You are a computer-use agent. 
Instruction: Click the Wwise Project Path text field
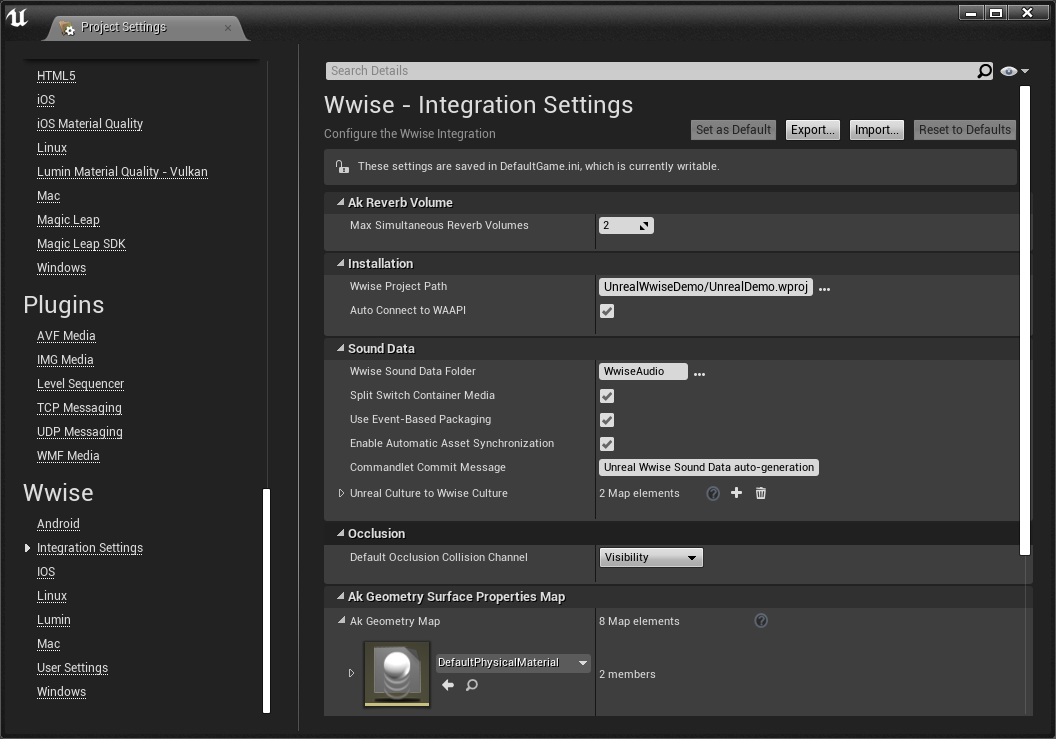pos(705,287)
